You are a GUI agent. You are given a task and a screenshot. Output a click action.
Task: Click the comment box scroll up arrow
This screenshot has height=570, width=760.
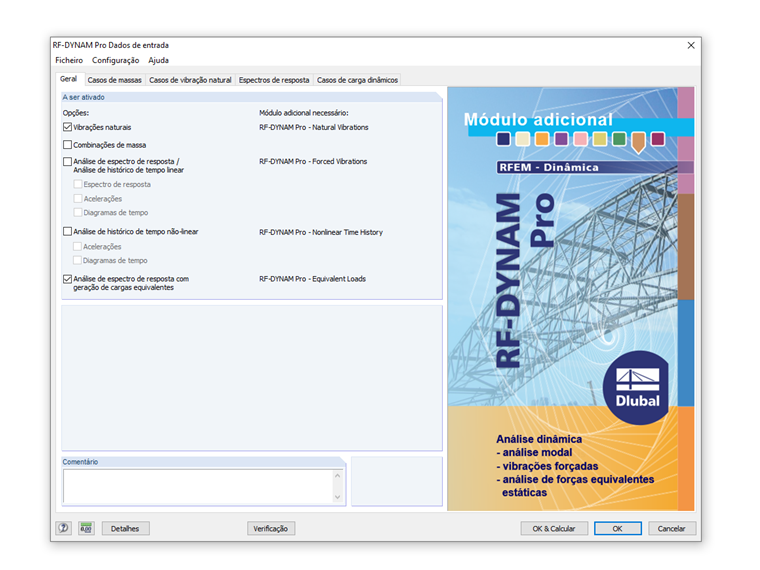click(338, 475)
